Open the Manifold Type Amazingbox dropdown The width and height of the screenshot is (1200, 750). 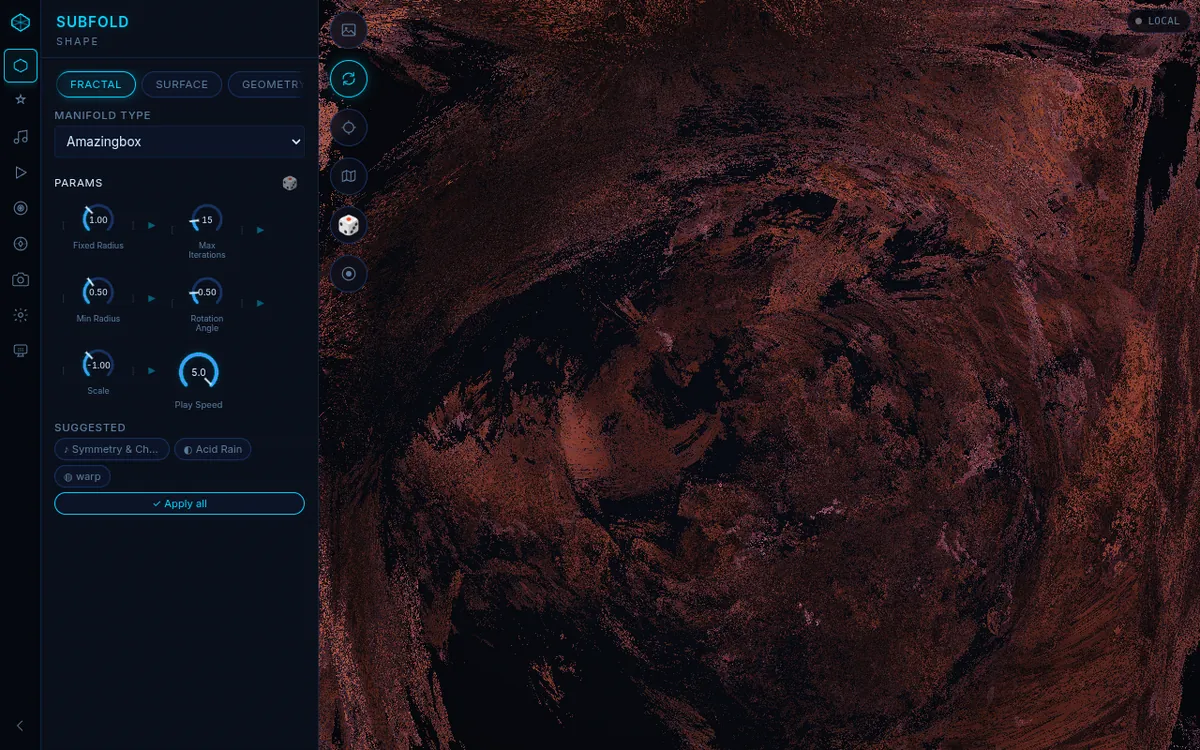[180, 142]
